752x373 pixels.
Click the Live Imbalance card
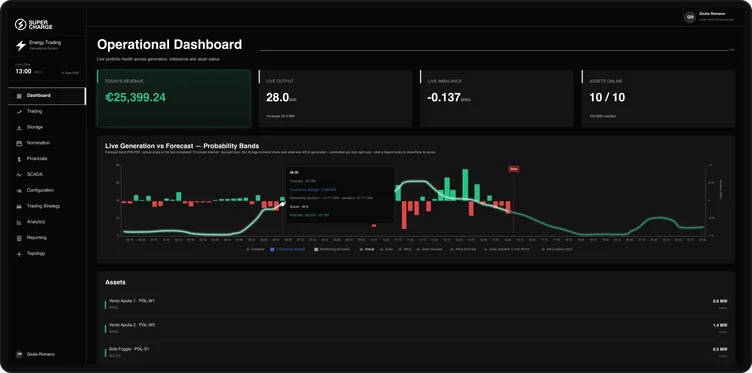(x=496, y=98)
